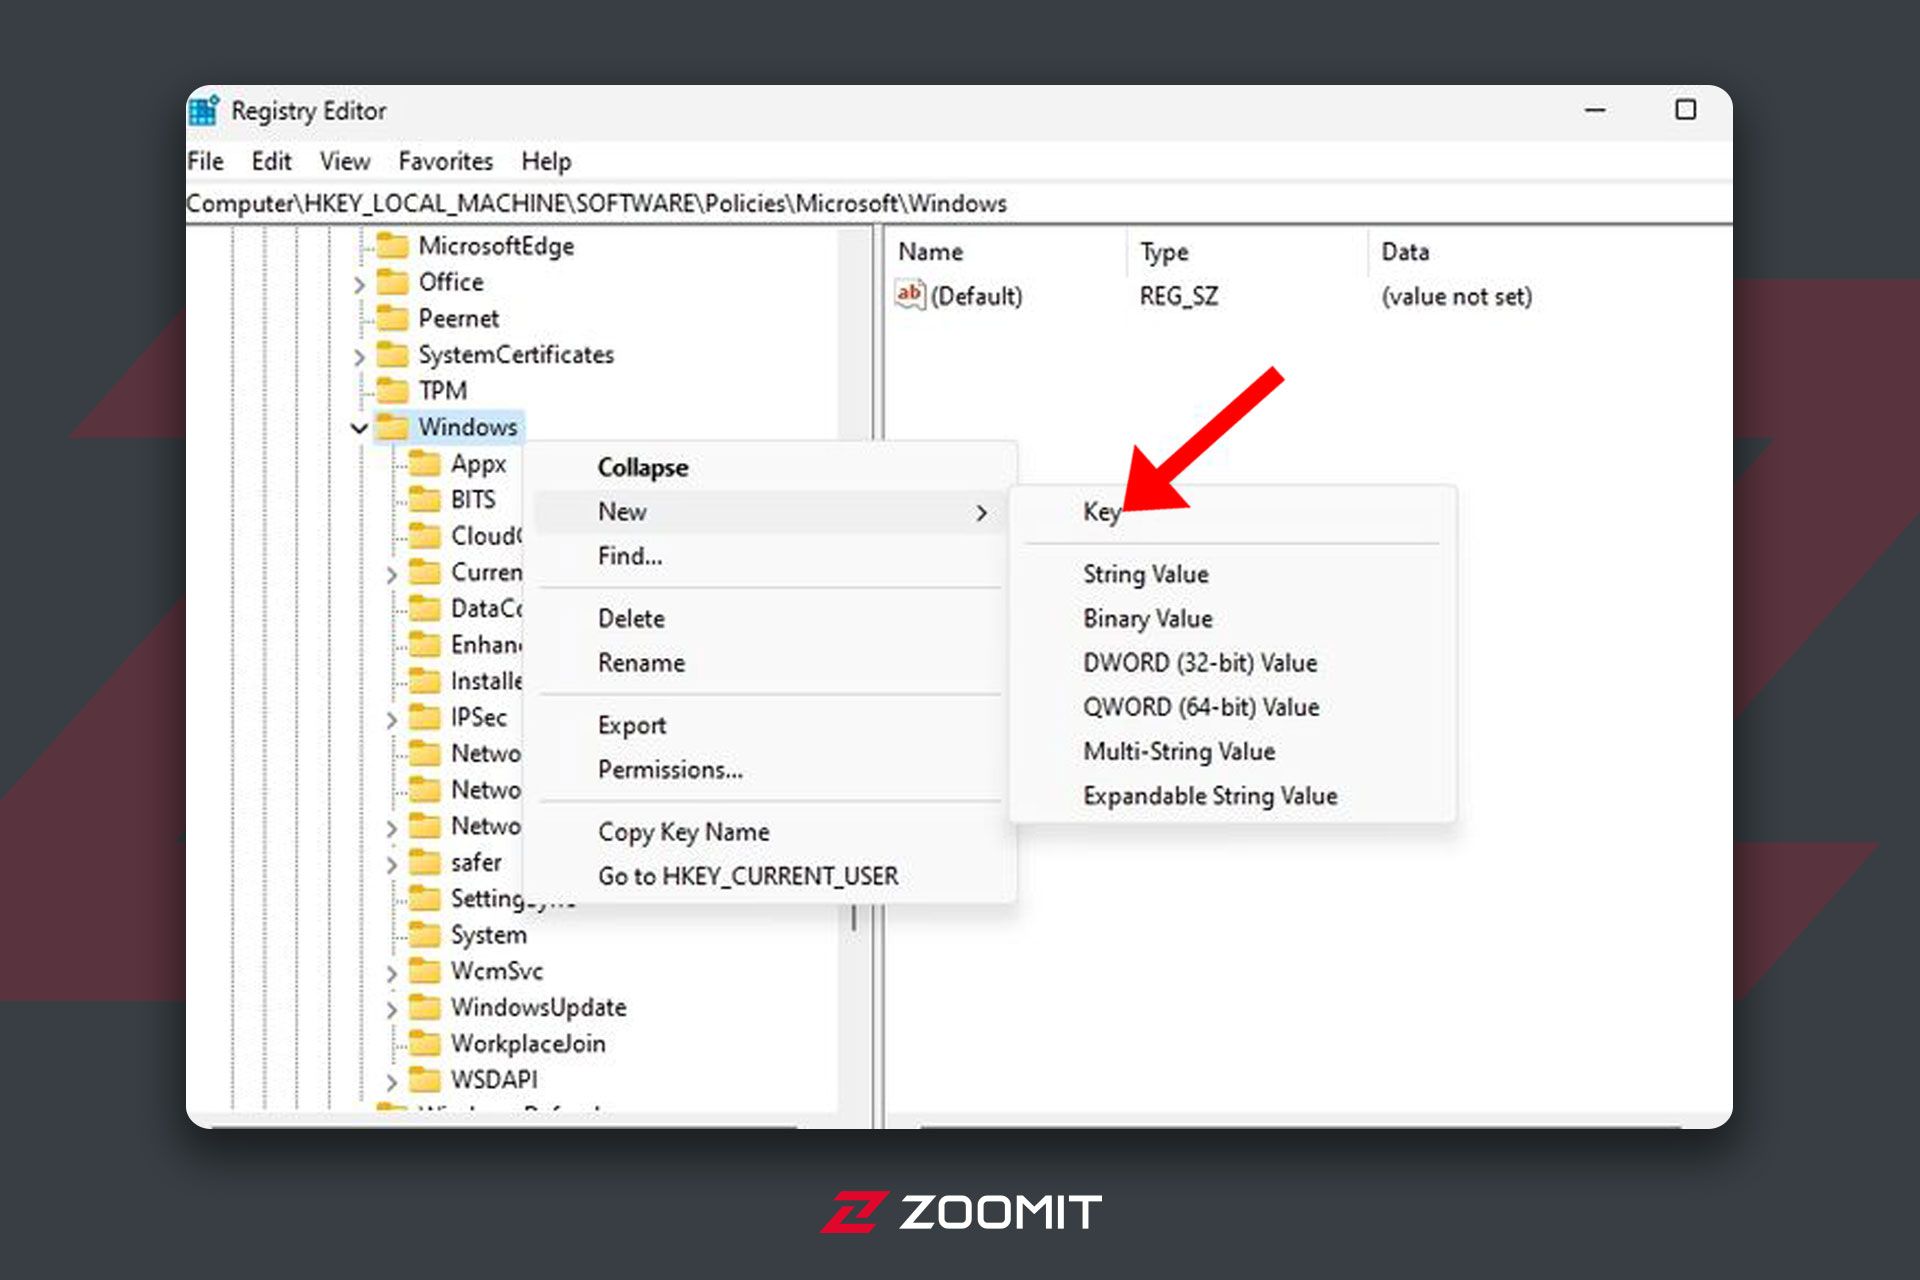1920x1280 pixels.
Task: Select the REG_SZ type cell
Action: click(x=1179, y=297)
